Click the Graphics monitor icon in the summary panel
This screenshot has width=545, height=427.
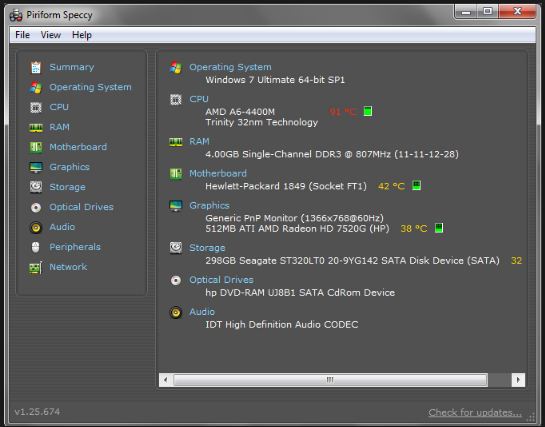(176, 206)
